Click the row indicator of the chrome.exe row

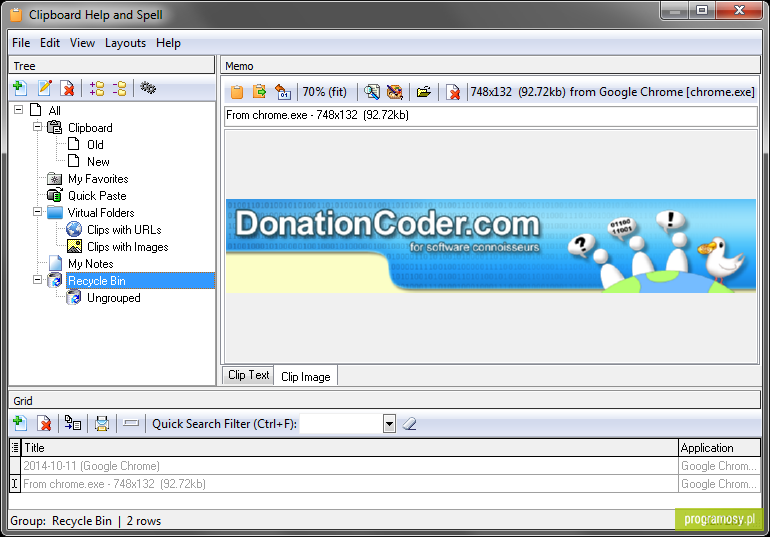(15, 484)
